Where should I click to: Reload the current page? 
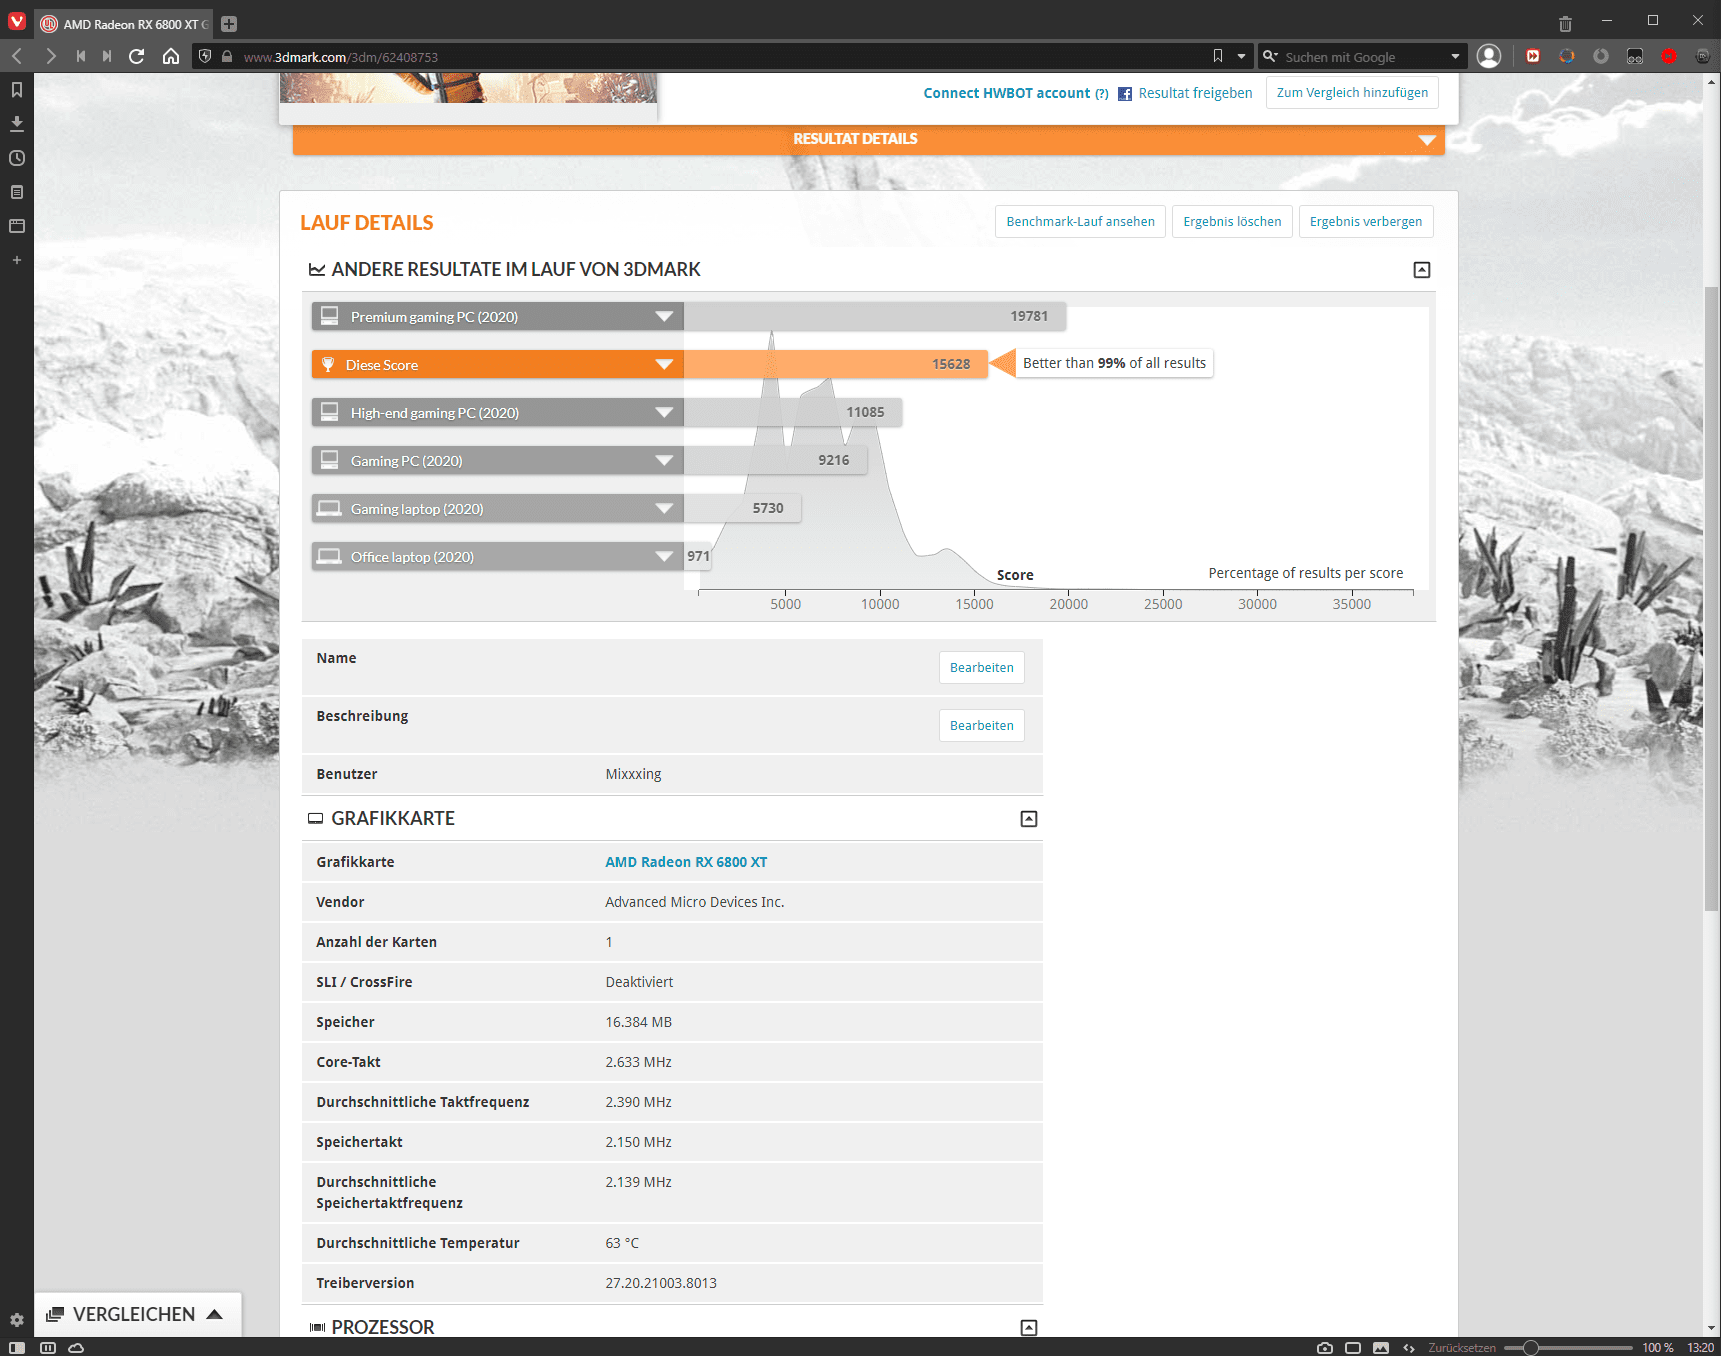pos(137,56)
